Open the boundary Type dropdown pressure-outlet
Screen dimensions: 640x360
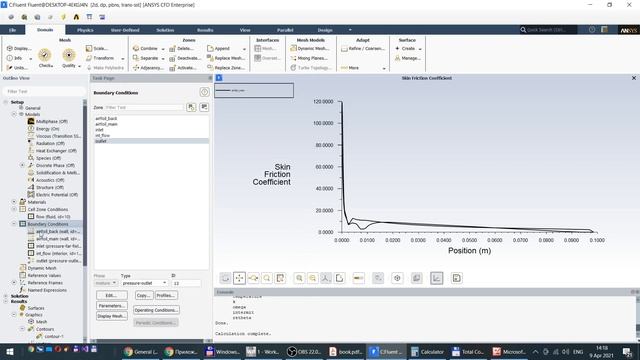[x=144, y=283]
